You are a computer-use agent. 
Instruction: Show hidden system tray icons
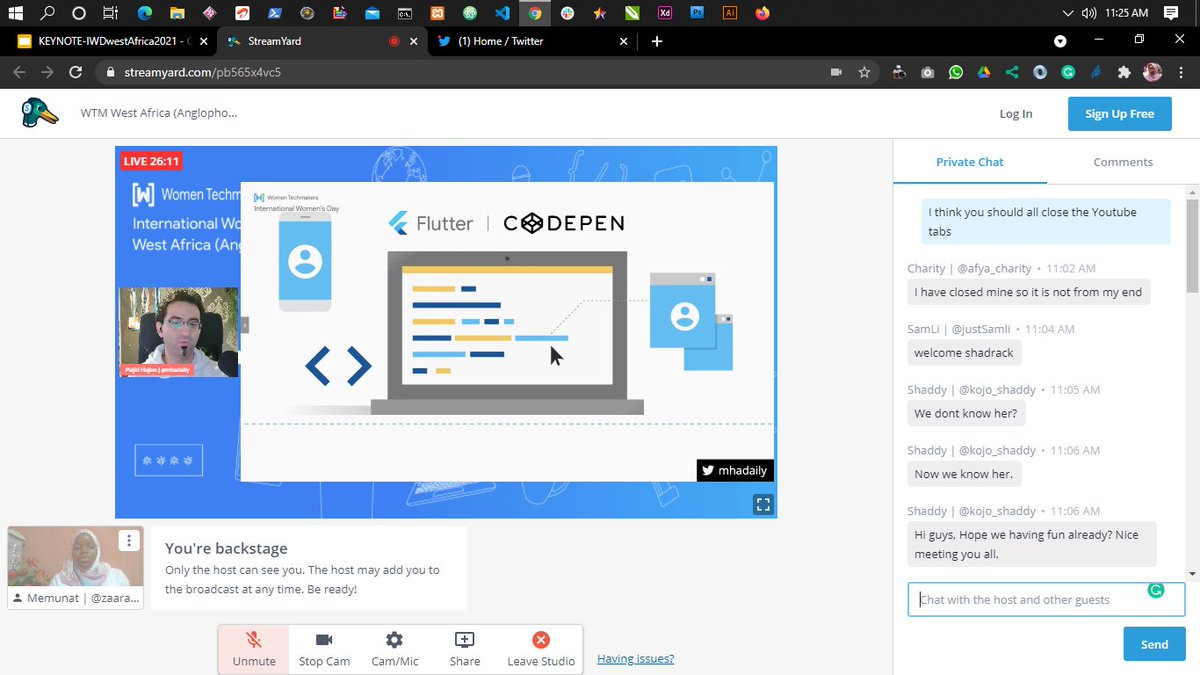pos(1069,13)
